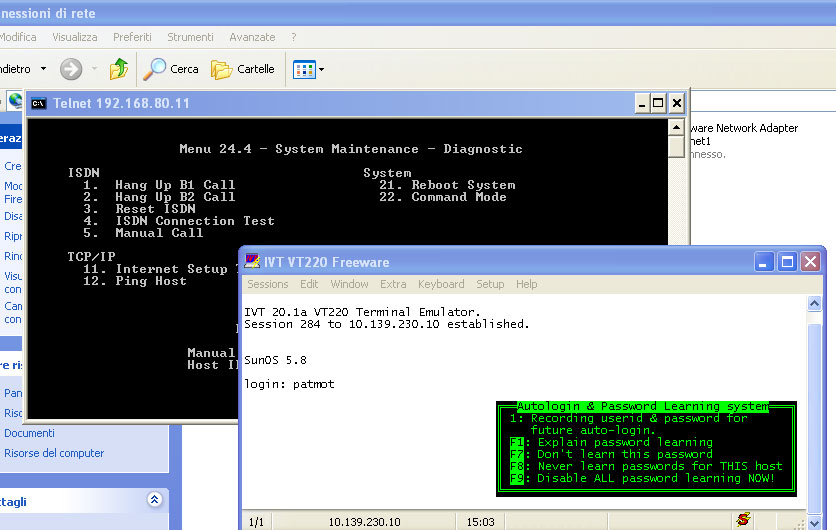This screenshot has height=530, width=836.
Task: Click the views grid icon
Action: coord(304,69)
